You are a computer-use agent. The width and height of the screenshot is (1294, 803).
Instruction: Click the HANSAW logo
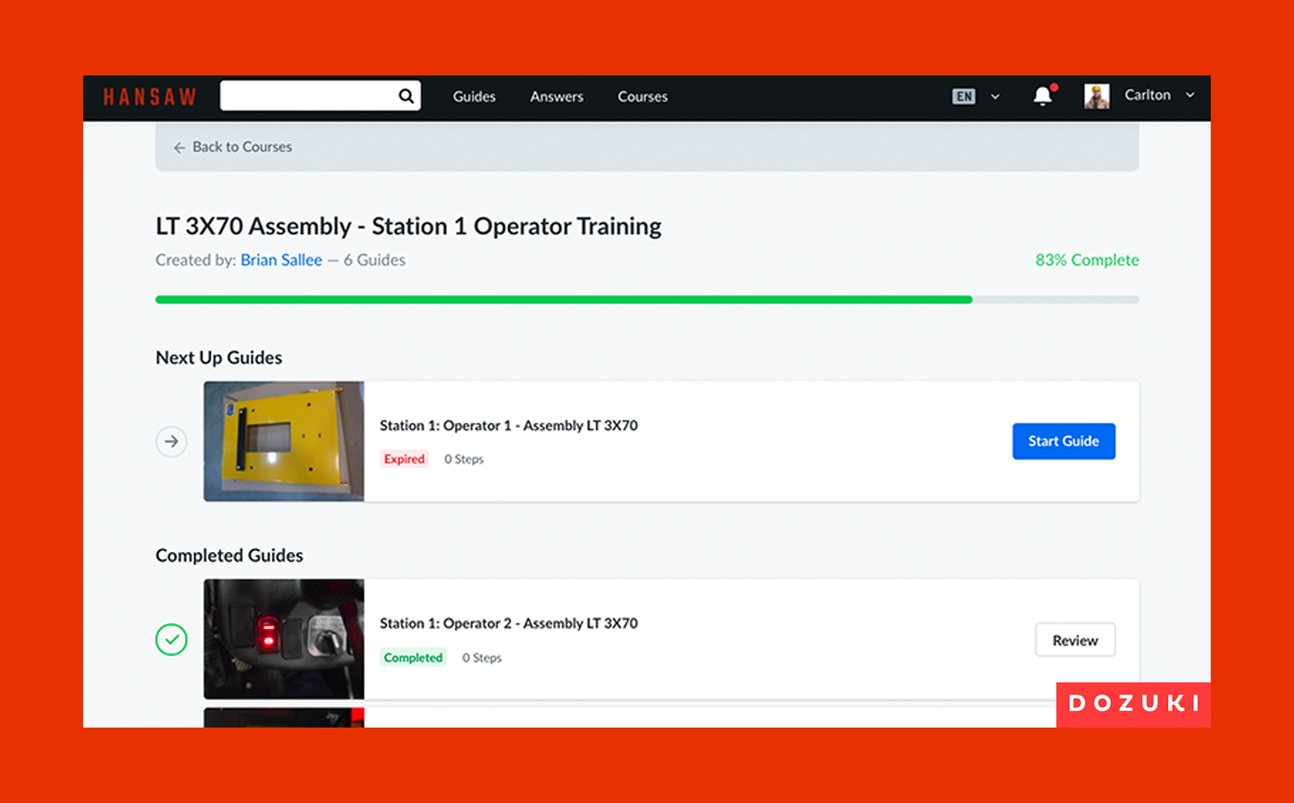pyautogui.click(x=150, y=97)
